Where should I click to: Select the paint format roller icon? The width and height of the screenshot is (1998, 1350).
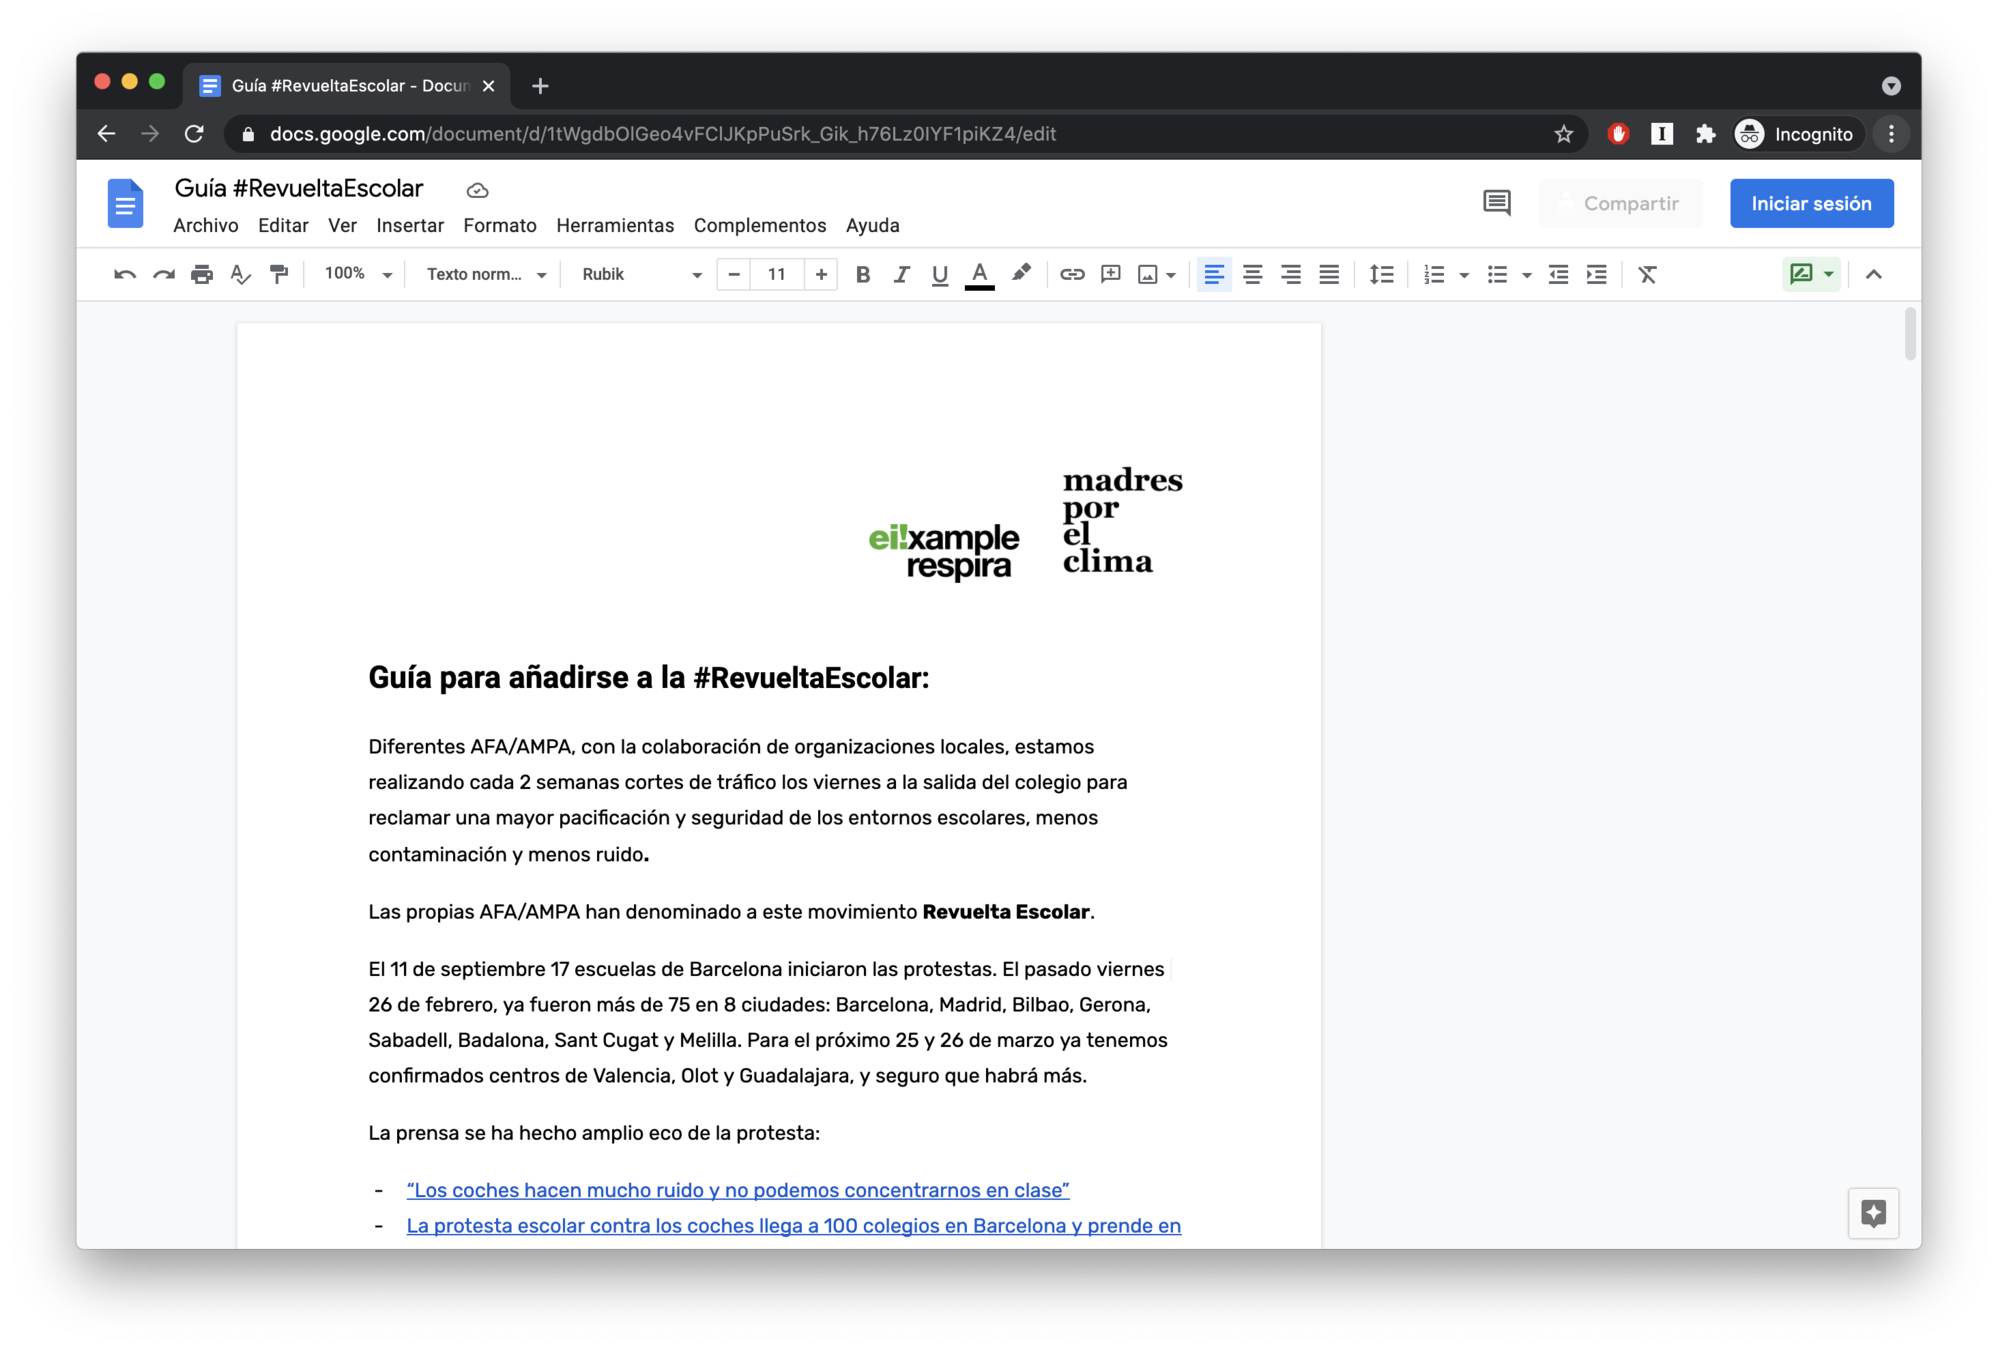click(279, 274)
